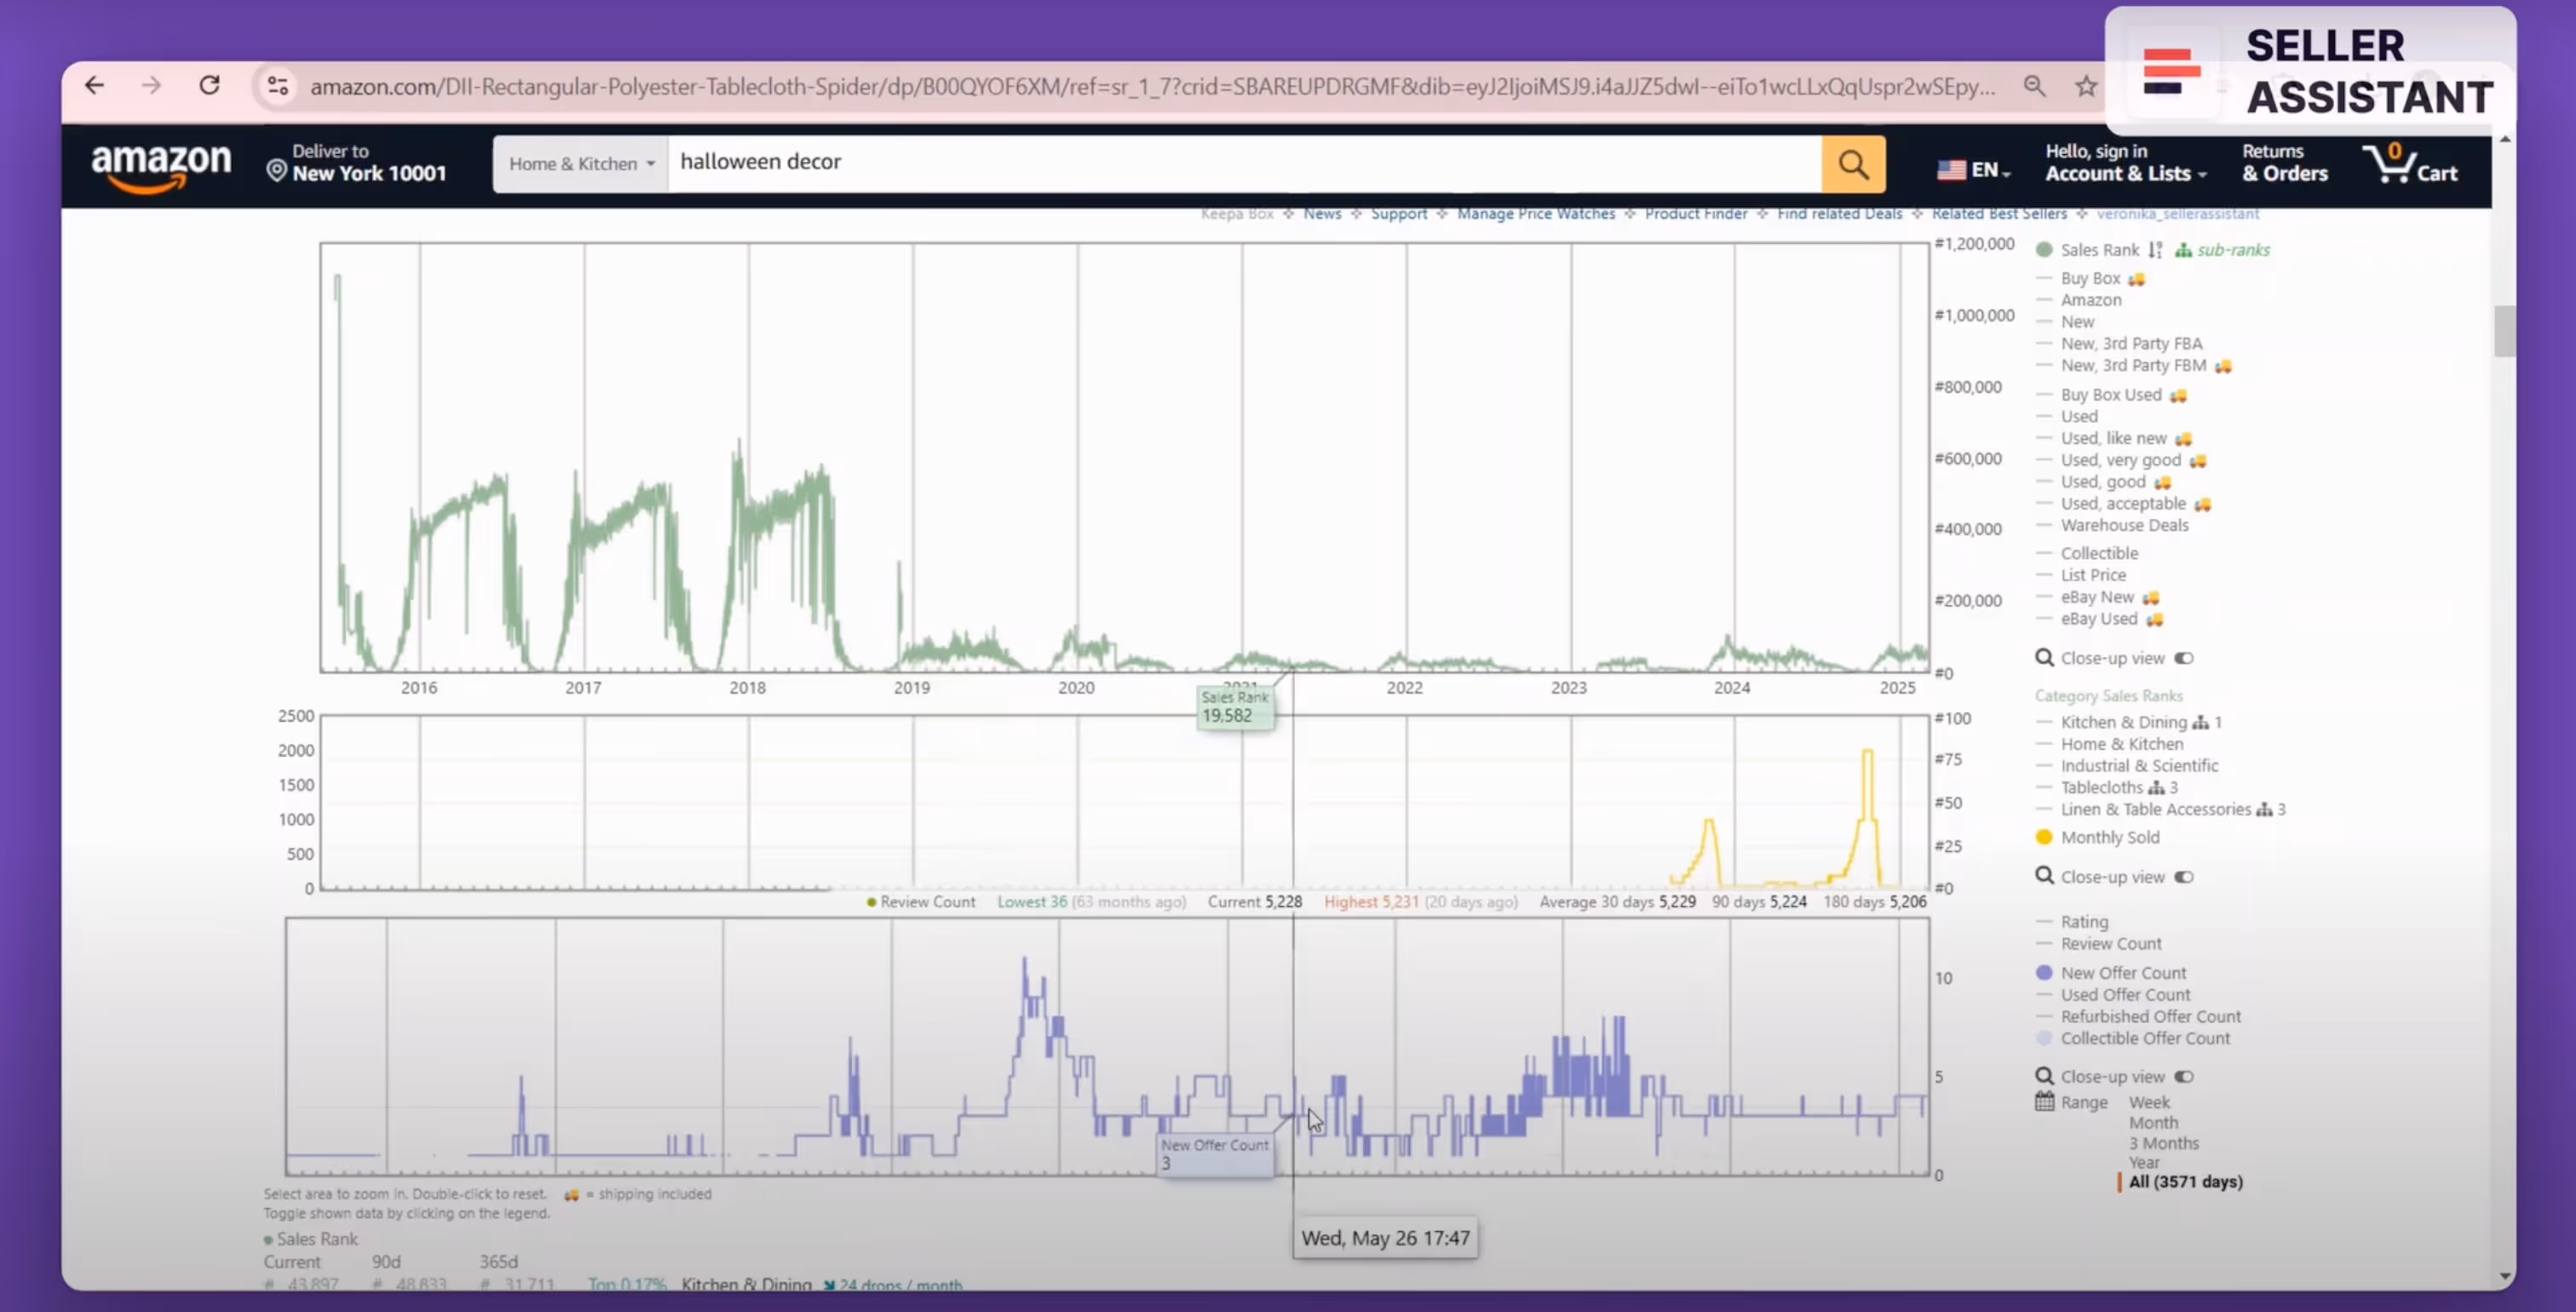The height and width of the screenshot is (1312, 2576).
Task: Bookmark this page with star icon
Action: tap(2085, 86)
